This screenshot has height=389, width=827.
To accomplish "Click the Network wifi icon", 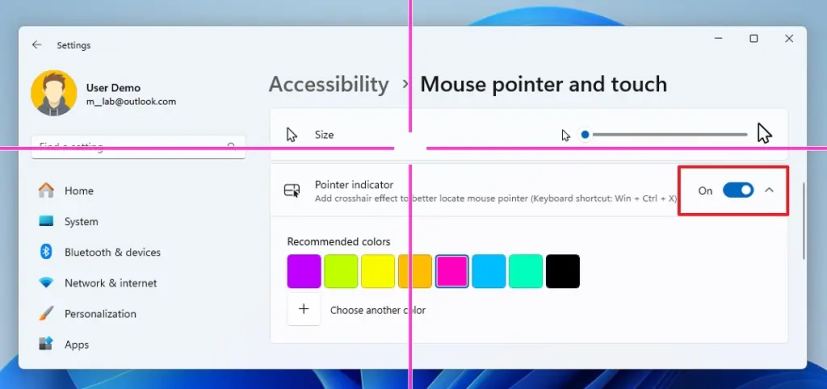I will (46, 283).
